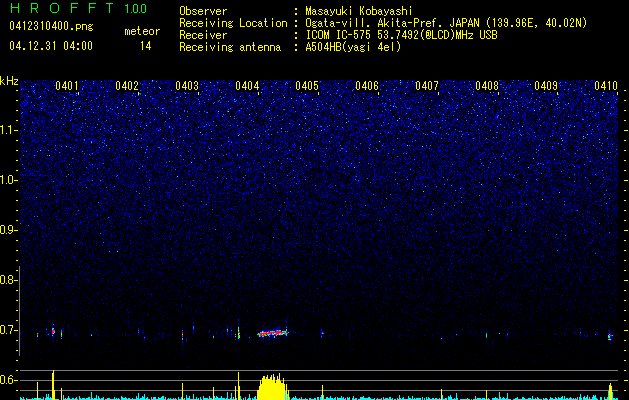The image size is (629, 400).
Task: Click the echo spot below 0410 marker
Action: point(610,337)
